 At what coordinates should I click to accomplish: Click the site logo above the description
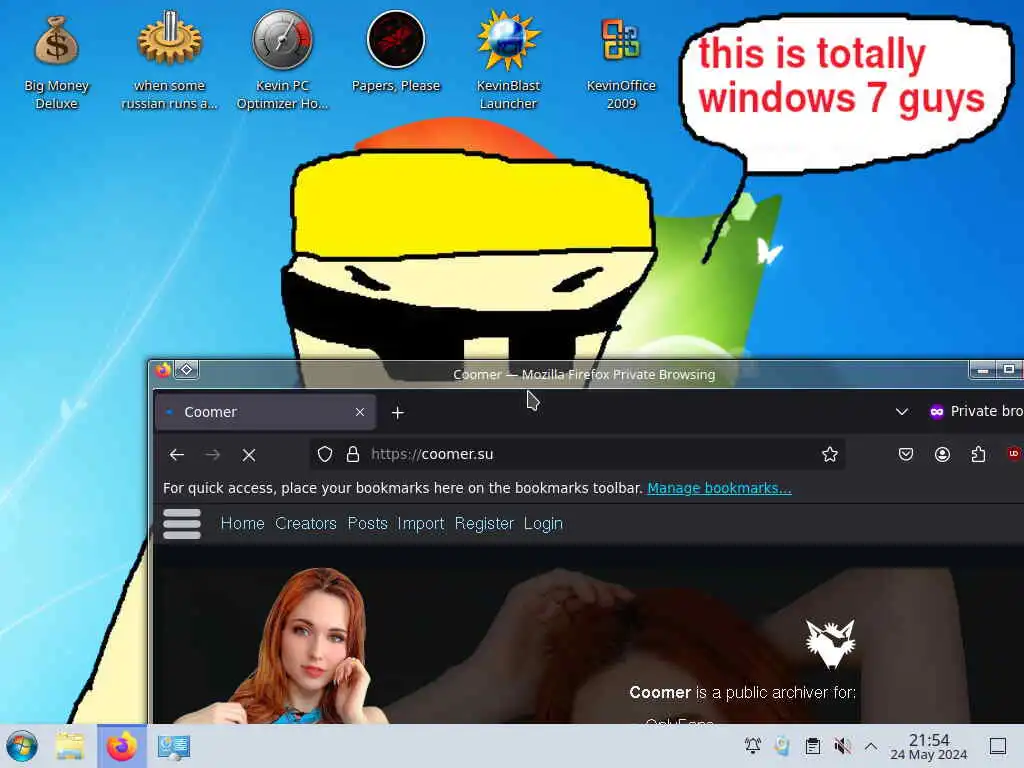click(830, 644)
